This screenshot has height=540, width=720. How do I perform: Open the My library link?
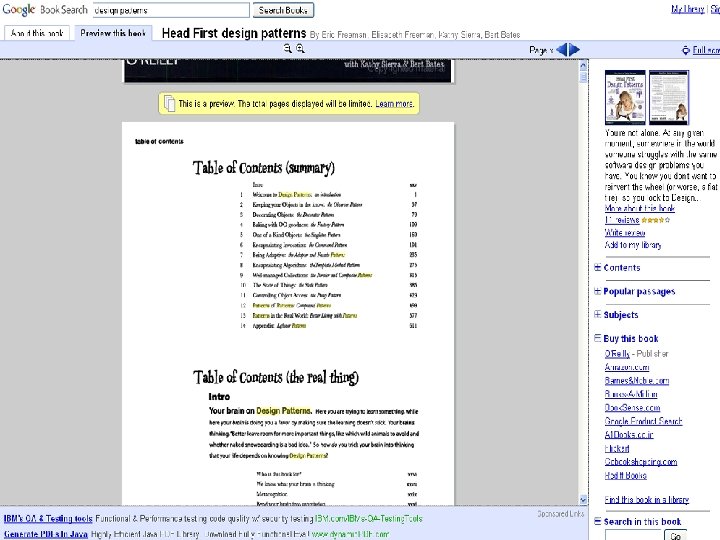687,9
